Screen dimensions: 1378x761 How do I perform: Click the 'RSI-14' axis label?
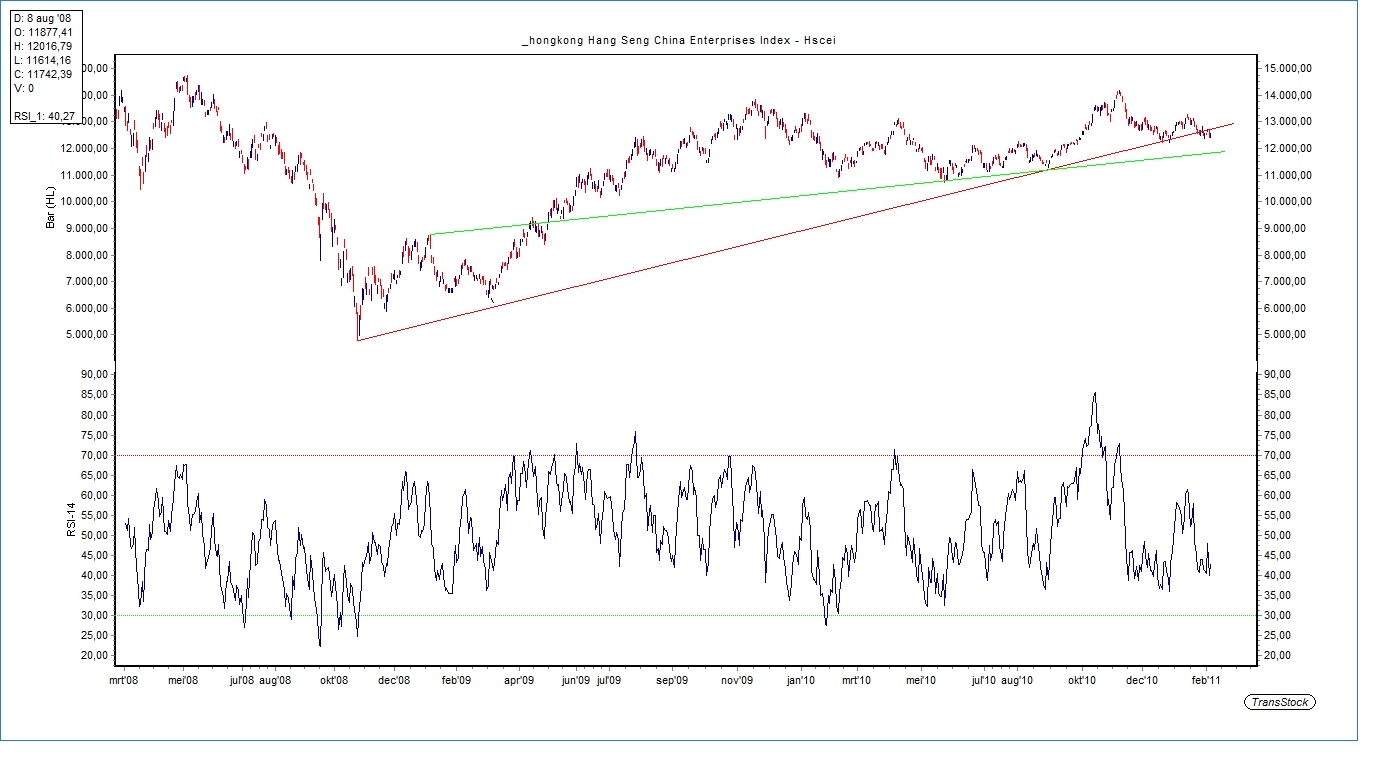tap(70, 519)
